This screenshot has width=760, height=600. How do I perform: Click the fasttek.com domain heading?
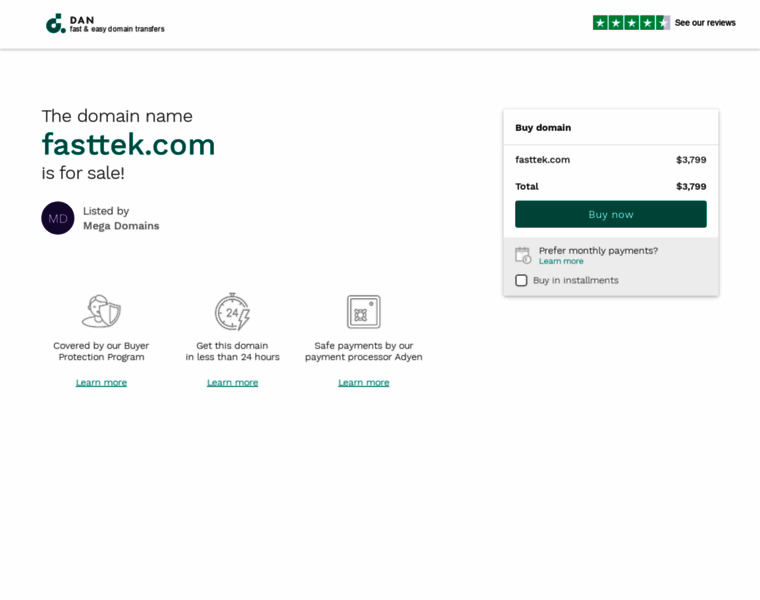click(x=128, y=144)
